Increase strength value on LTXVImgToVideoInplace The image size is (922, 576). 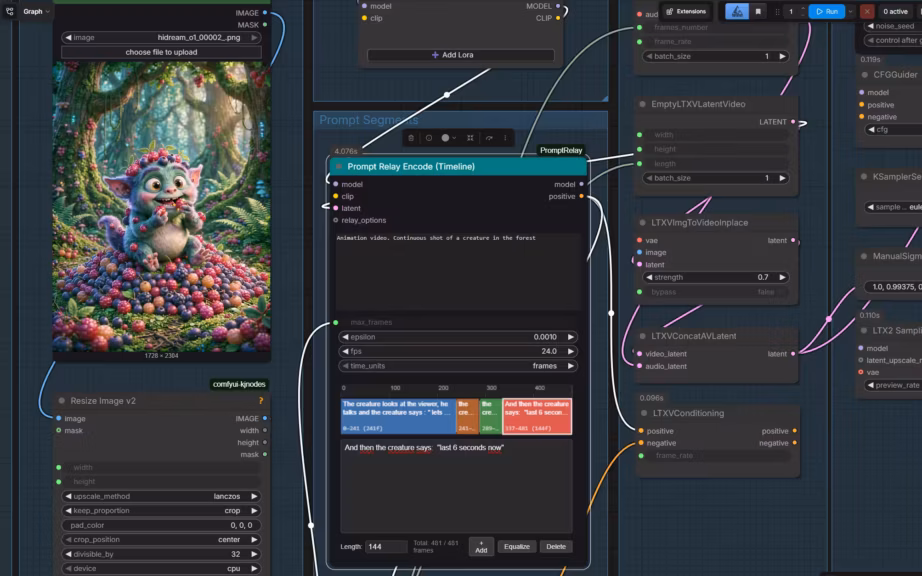point(782,277)
